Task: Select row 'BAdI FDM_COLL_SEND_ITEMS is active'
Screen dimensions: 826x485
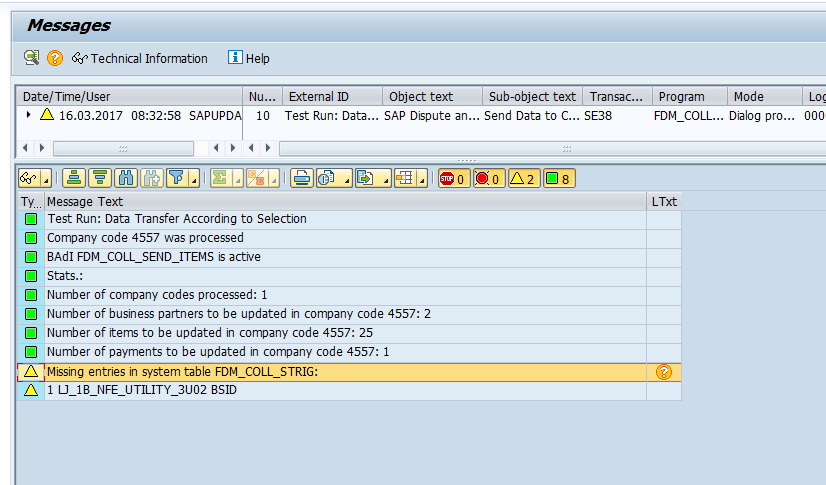Action: (346, 256)
